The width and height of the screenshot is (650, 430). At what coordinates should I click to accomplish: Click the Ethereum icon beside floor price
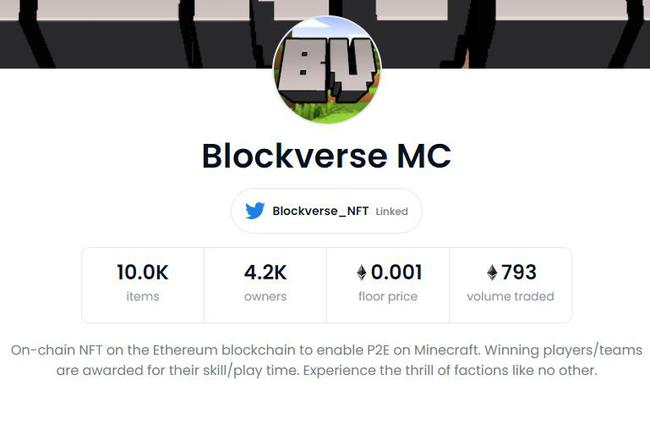pyautogui.click(x=361, y=273)
